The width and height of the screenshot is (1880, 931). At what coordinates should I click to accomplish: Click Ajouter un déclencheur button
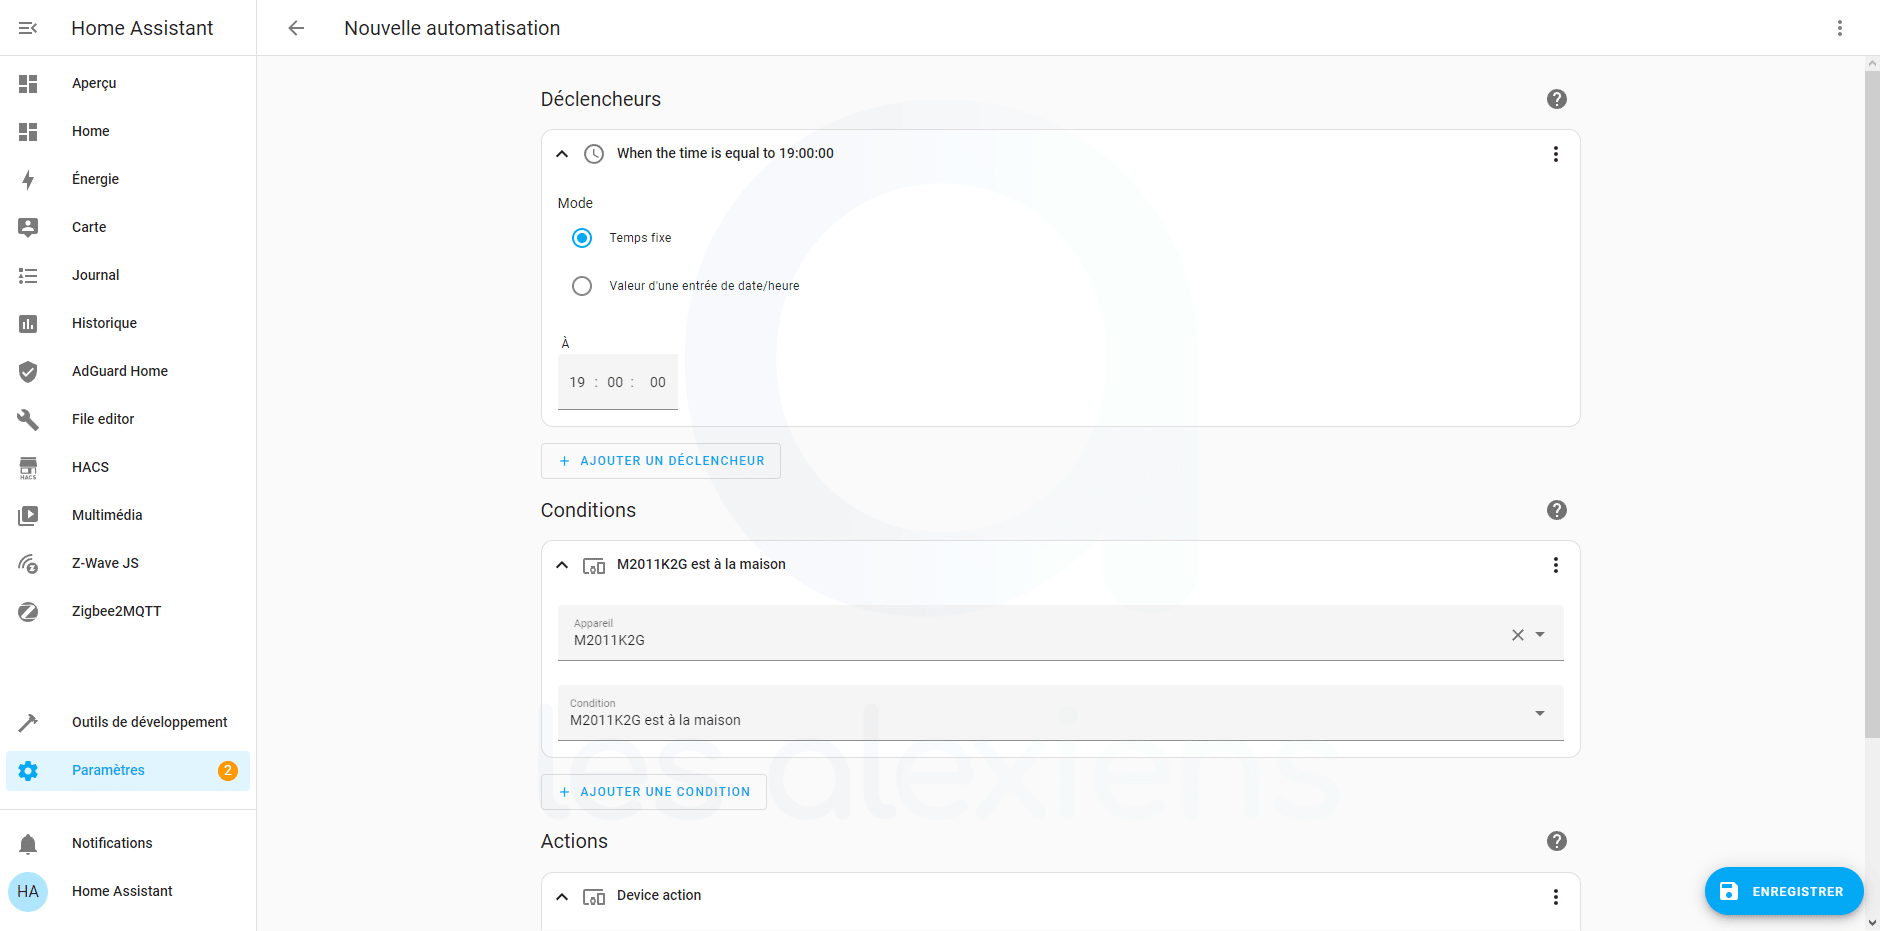click(x=661, y=461)
